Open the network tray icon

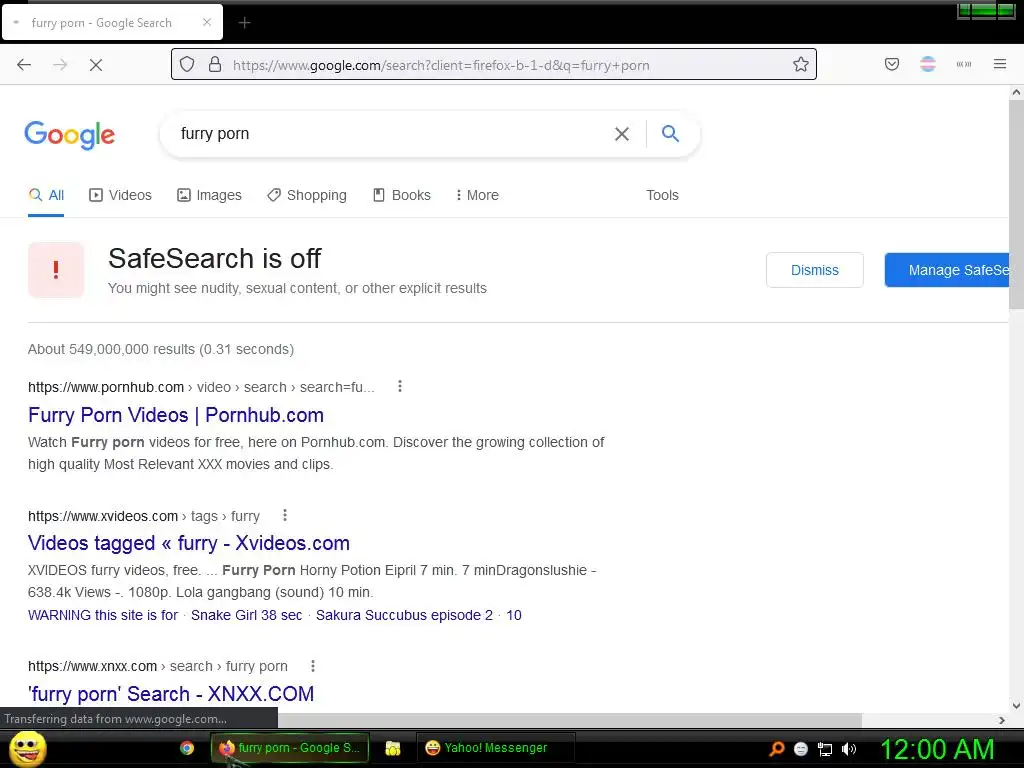click(x=825, y=749)
